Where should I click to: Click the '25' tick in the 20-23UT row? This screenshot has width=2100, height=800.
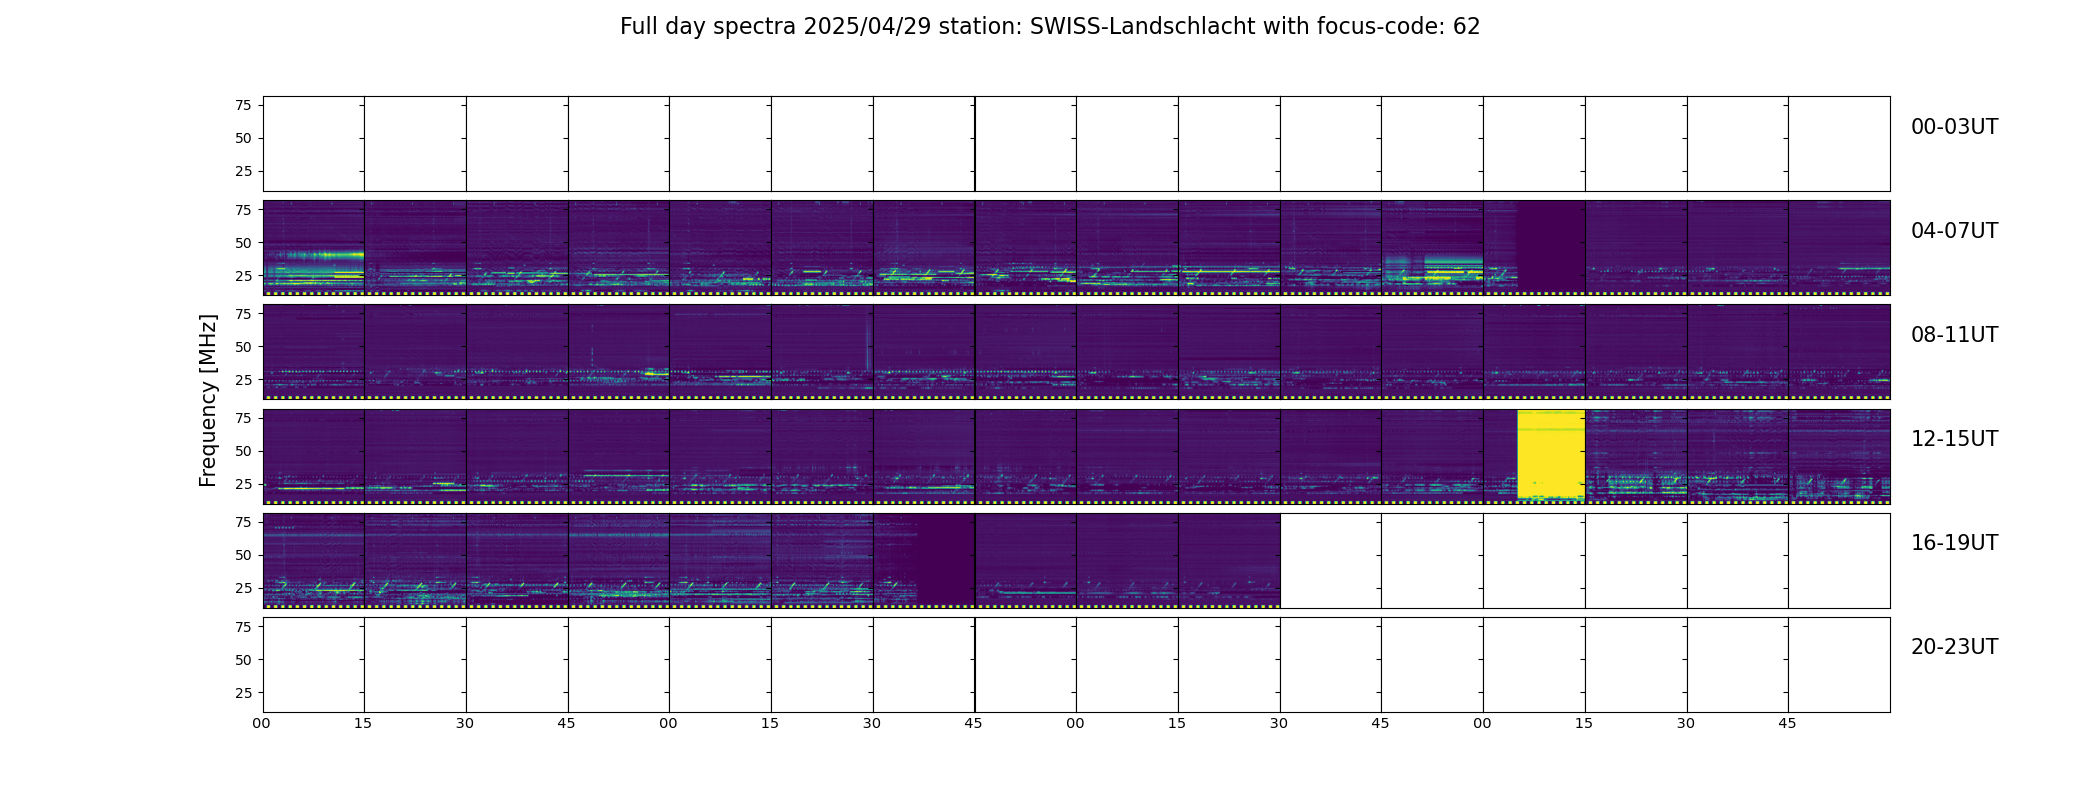243,692
